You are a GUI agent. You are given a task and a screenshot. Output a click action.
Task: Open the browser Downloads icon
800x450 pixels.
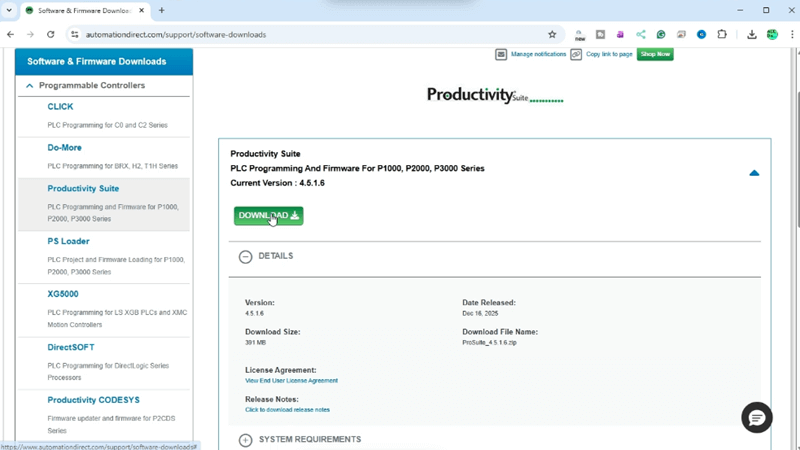[752, 34]
